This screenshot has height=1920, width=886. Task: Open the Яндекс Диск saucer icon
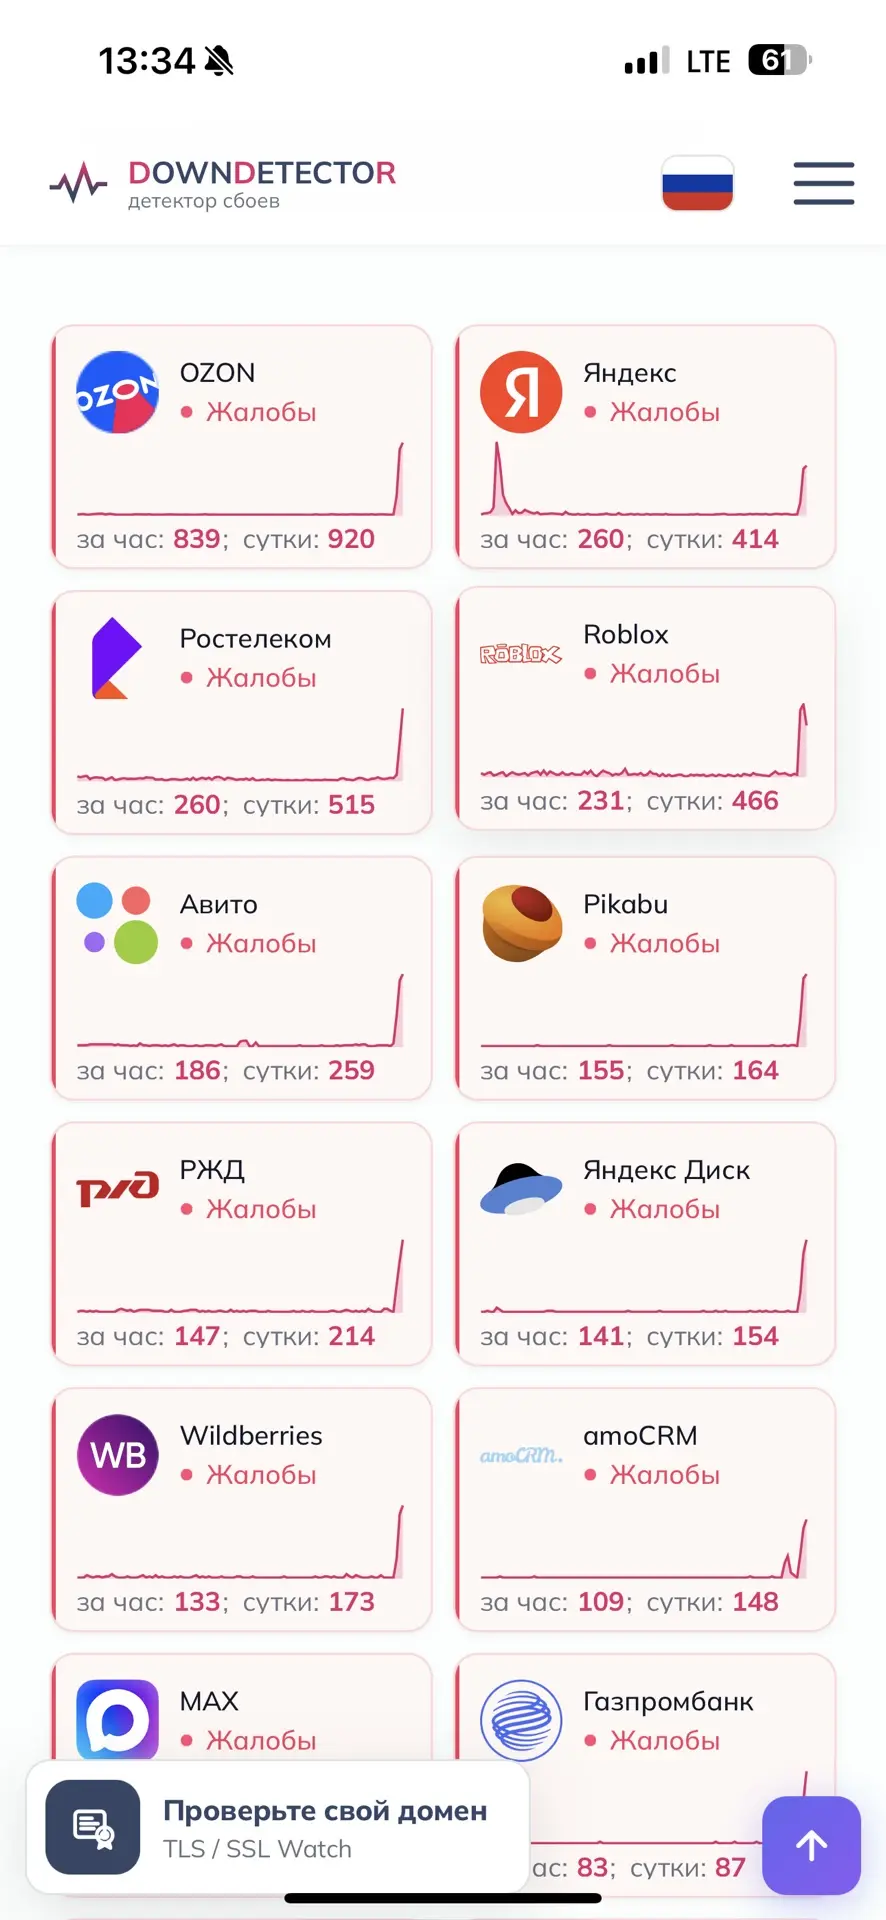click(x=521, y=1189)
